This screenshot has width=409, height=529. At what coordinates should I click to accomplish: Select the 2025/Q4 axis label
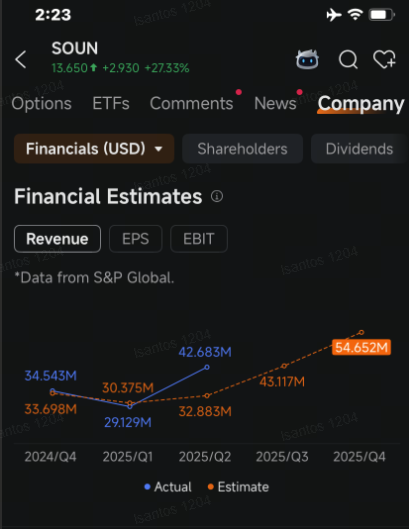click(x=359, y=457)
